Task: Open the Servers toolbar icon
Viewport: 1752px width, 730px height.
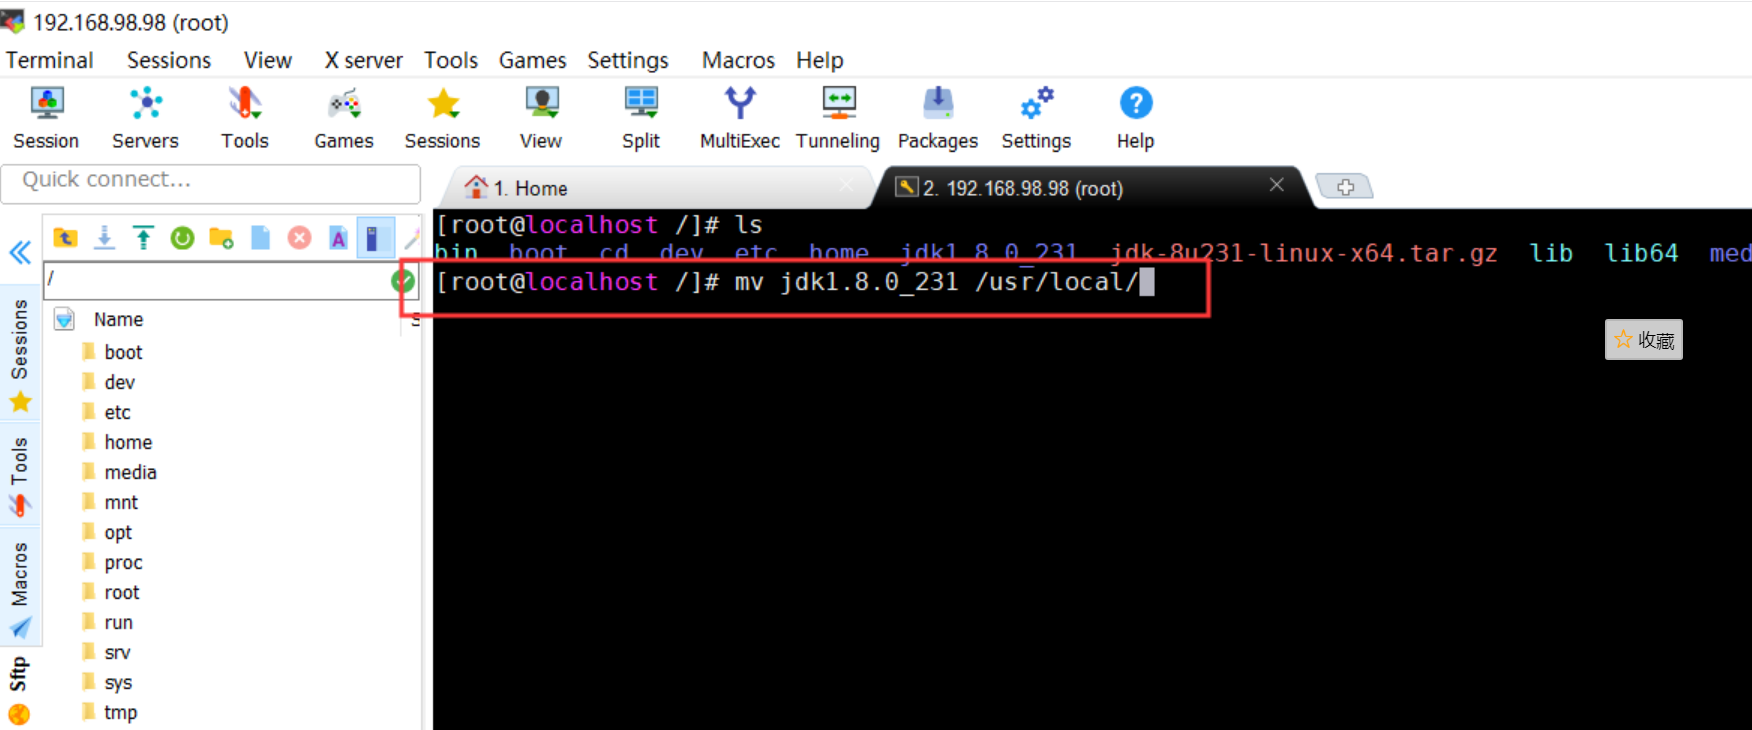Action: click(145, 118)
